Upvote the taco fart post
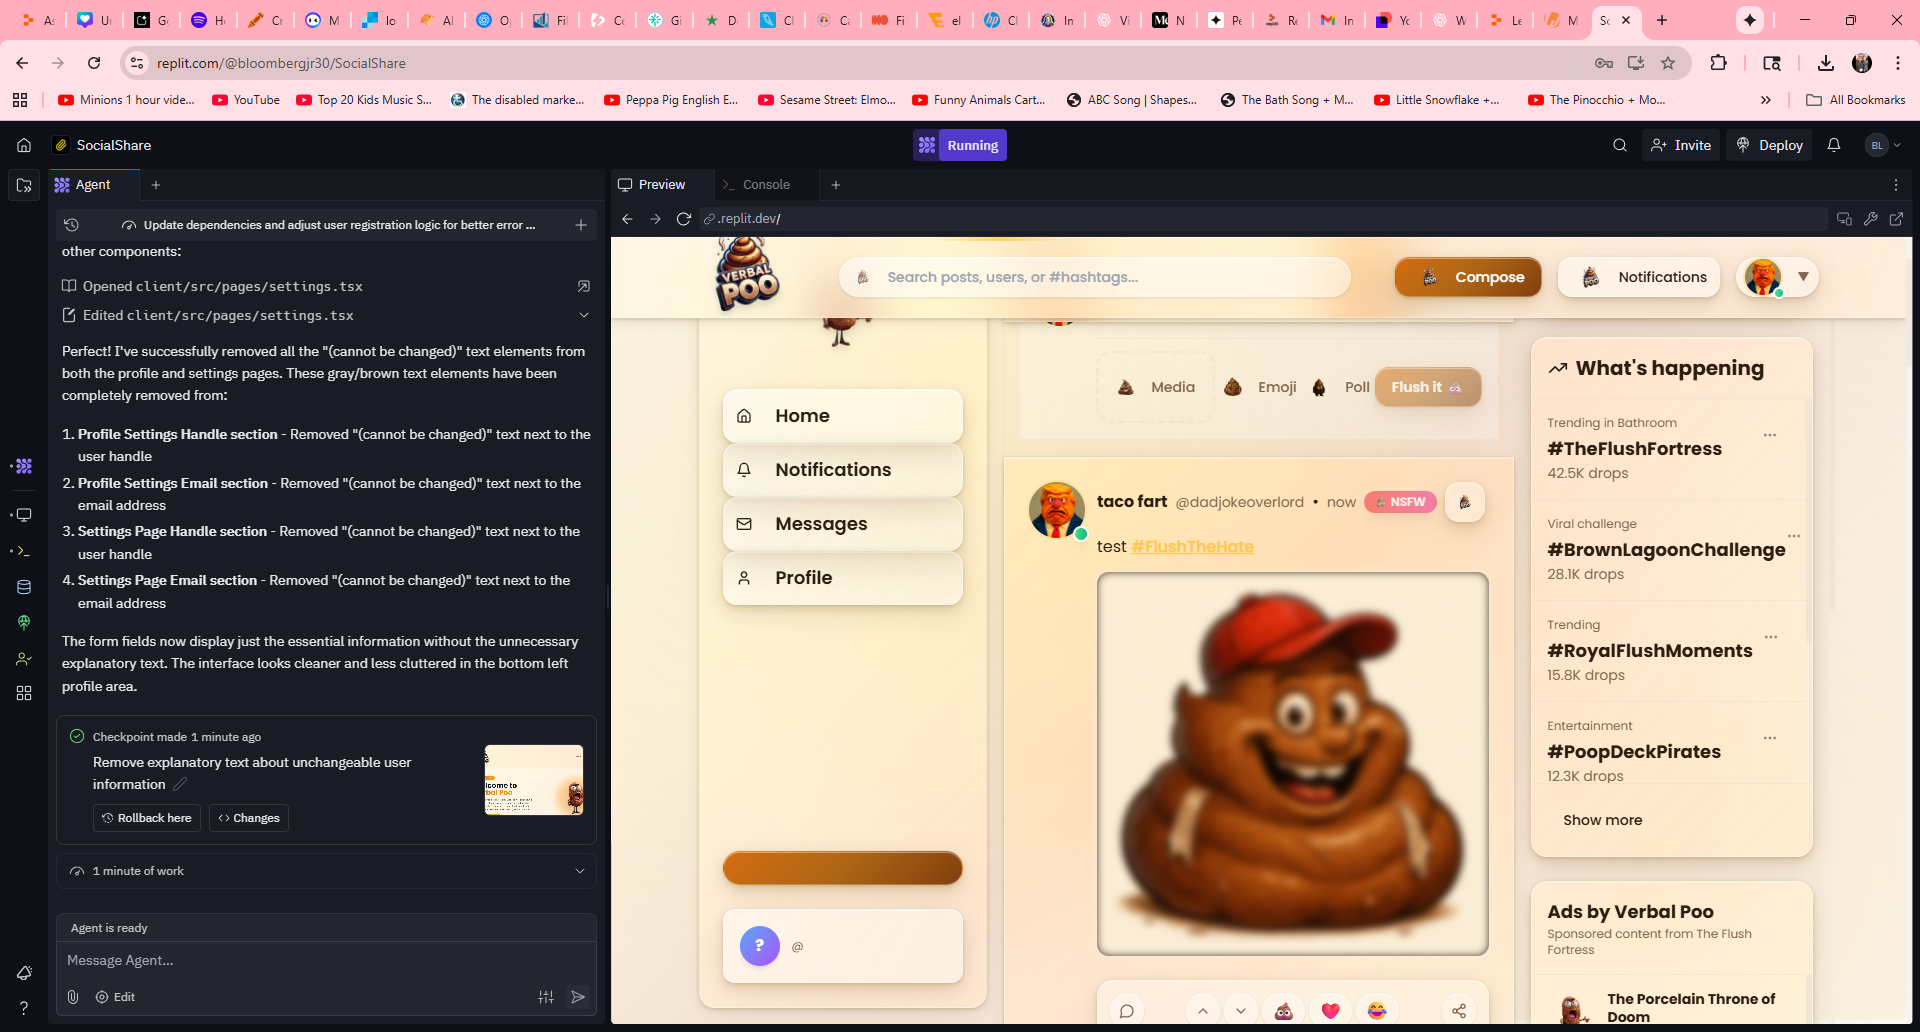The height and width of the screenshot is (1032, 1920). 1203,1011
